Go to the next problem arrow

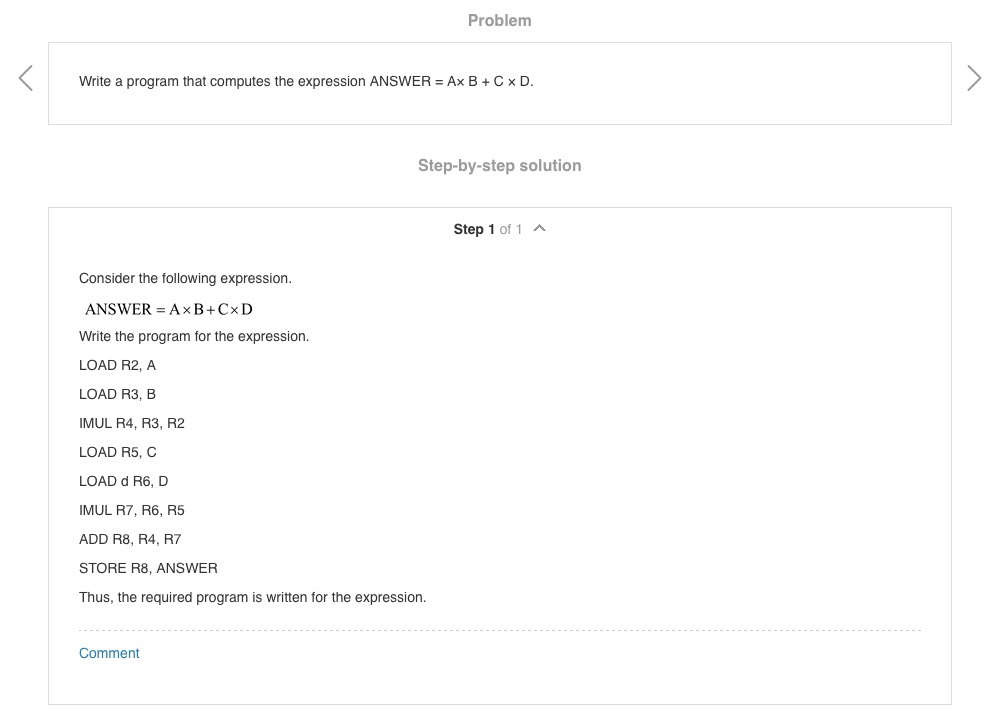pyautogui.click(x=974, y=78)
